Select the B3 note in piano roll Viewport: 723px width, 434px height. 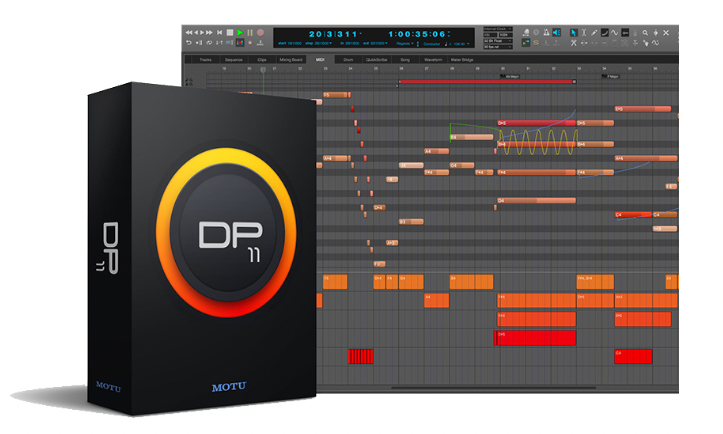[x=411, y=222]
